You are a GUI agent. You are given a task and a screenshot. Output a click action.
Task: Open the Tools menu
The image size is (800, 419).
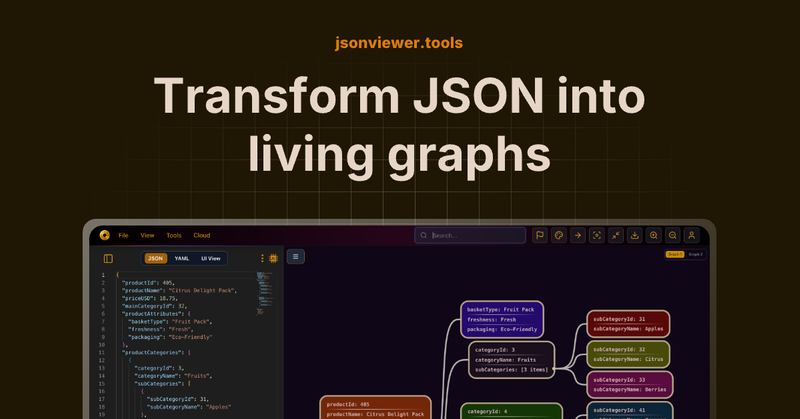(174, 235)
